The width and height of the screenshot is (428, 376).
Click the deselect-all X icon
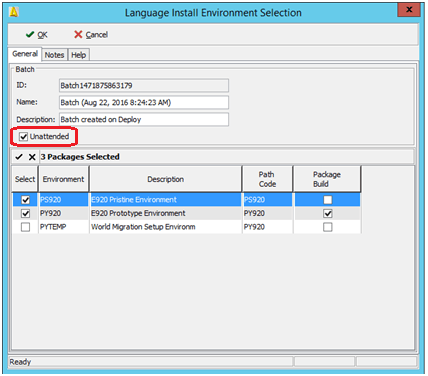coord(32,157)
